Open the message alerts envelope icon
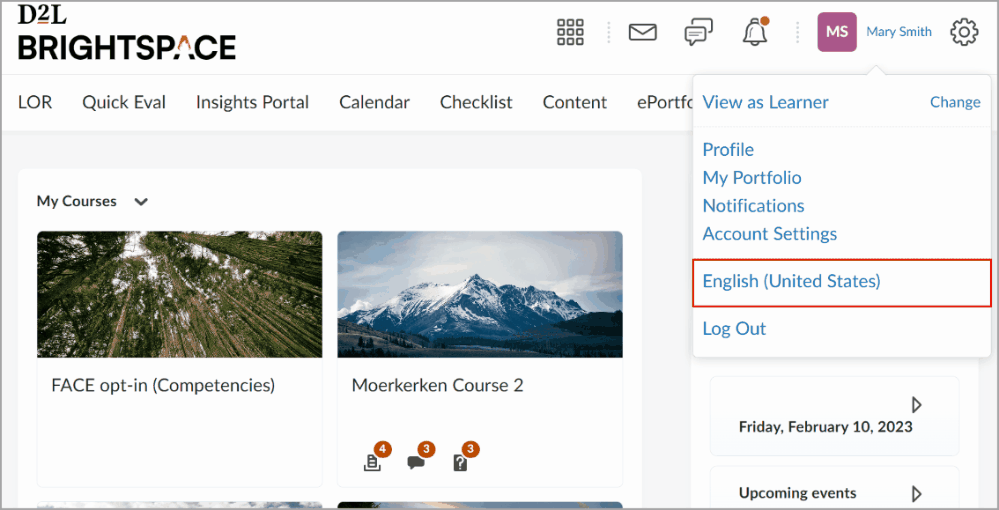Image resolution: width=999 pixels, height=510 pixels. point(642,32)
